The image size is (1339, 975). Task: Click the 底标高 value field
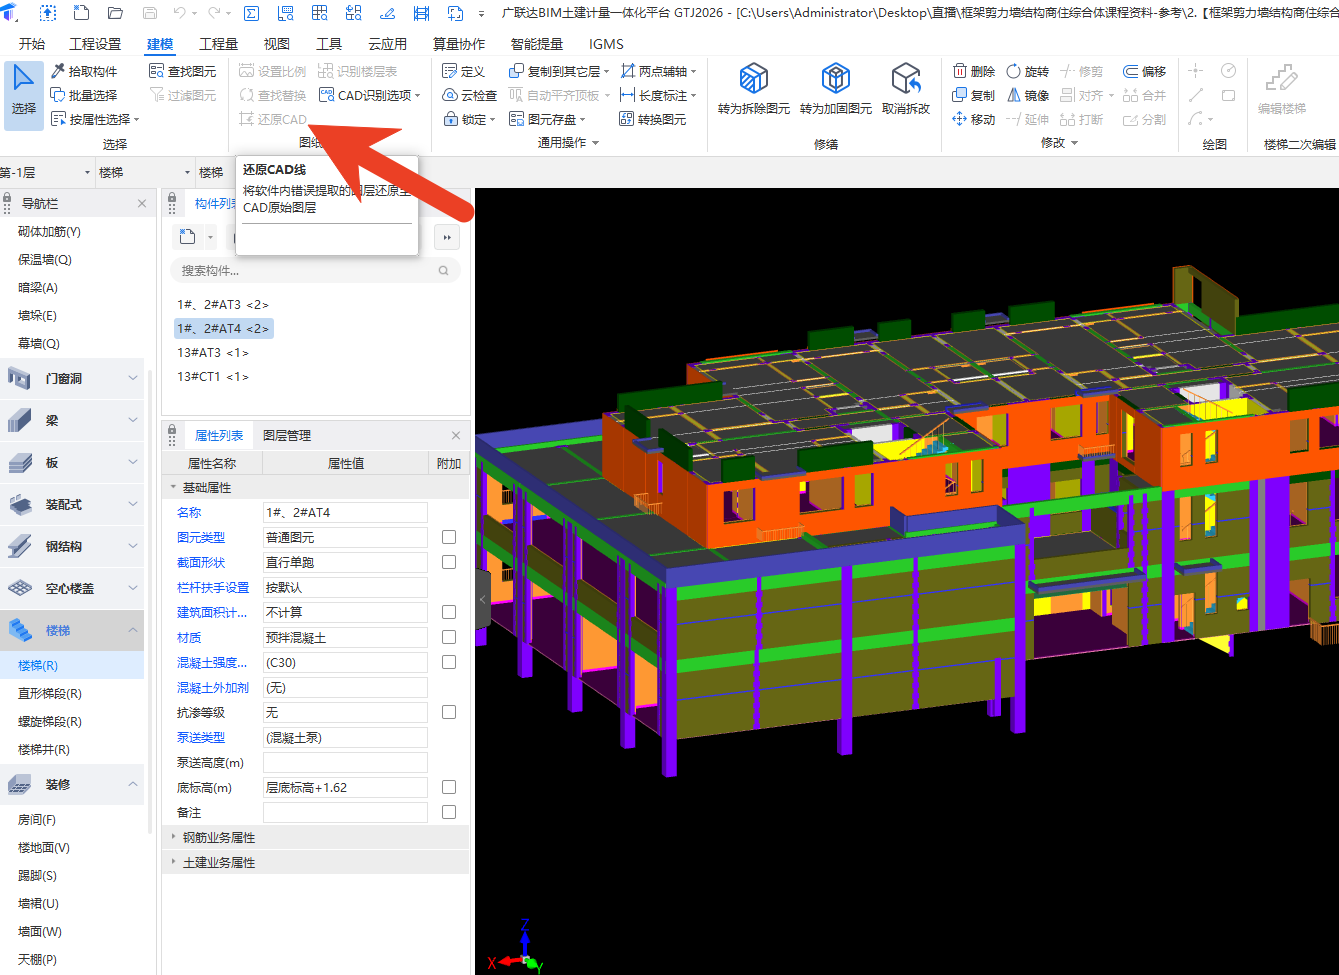(345, 787)
